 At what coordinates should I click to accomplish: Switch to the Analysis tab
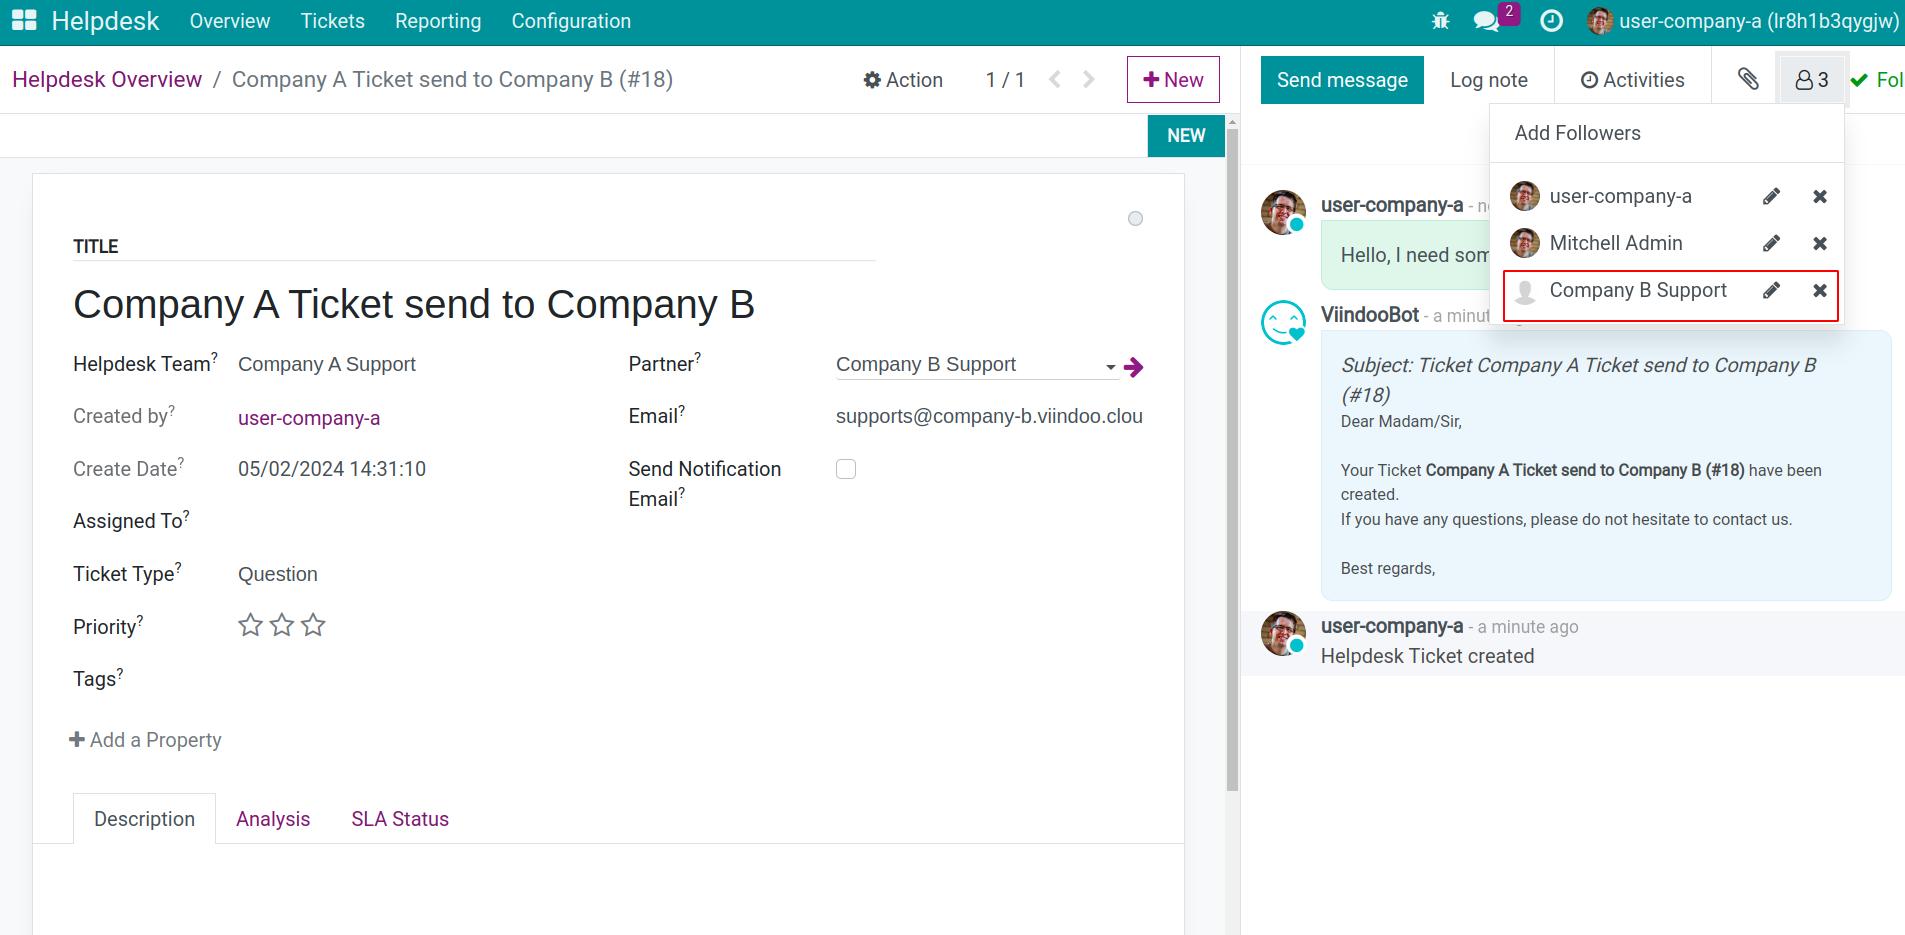[273, 819]
